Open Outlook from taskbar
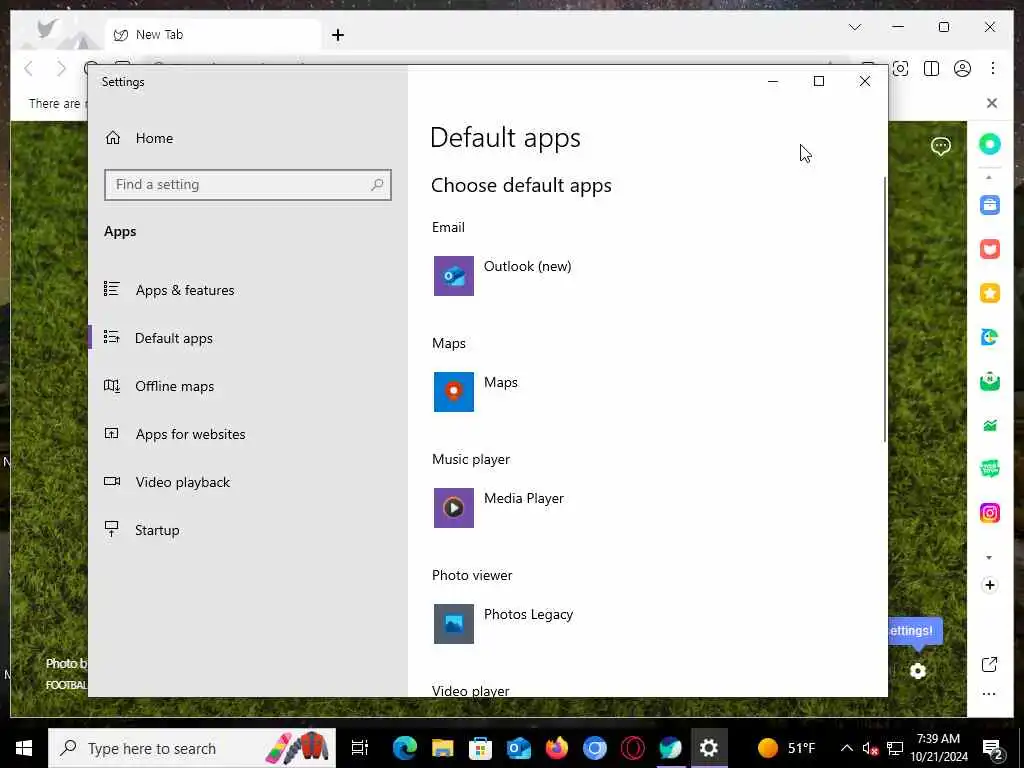Screen dimensions: 1024x768 pyautogui.click(x=519, y=748)
